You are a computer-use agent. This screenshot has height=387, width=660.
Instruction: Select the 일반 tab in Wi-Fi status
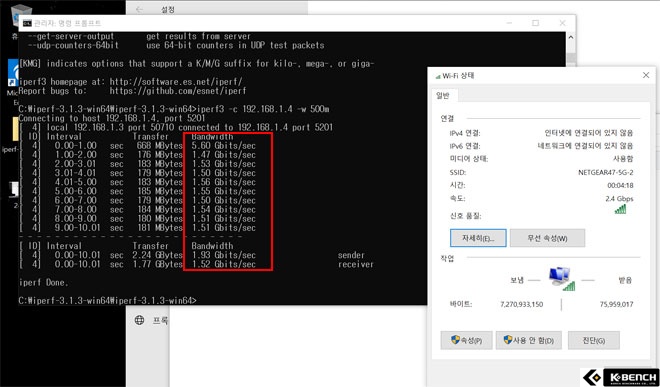tap(443, 96)
